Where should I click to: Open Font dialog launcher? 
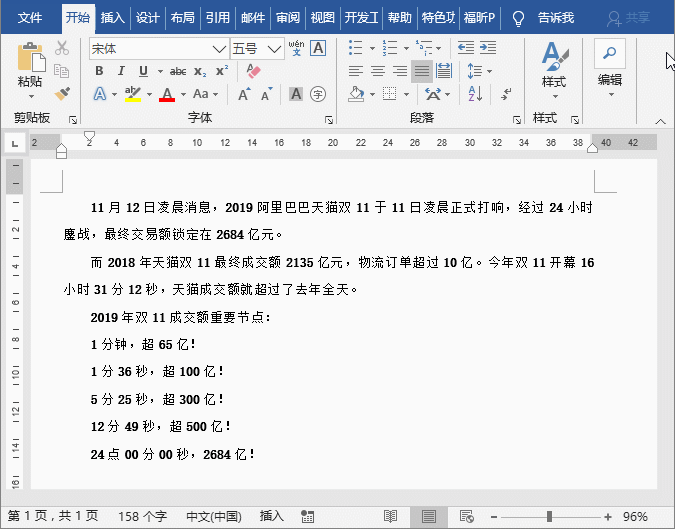click(x=329, y=120)
